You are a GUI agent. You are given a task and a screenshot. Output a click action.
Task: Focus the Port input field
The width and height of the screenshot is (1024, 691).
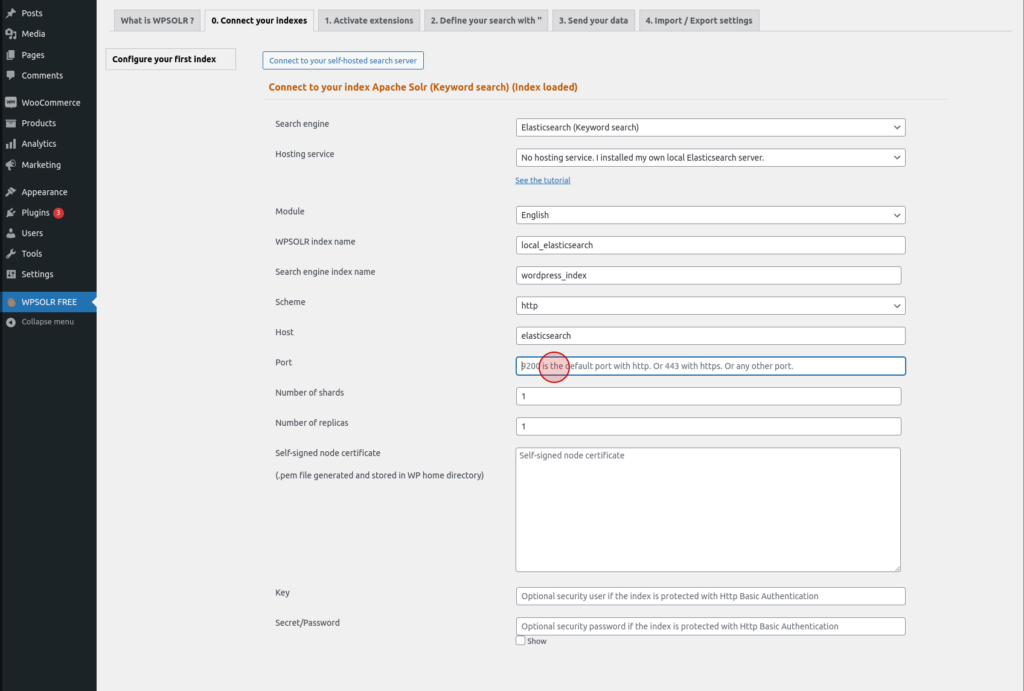point(710,366)
